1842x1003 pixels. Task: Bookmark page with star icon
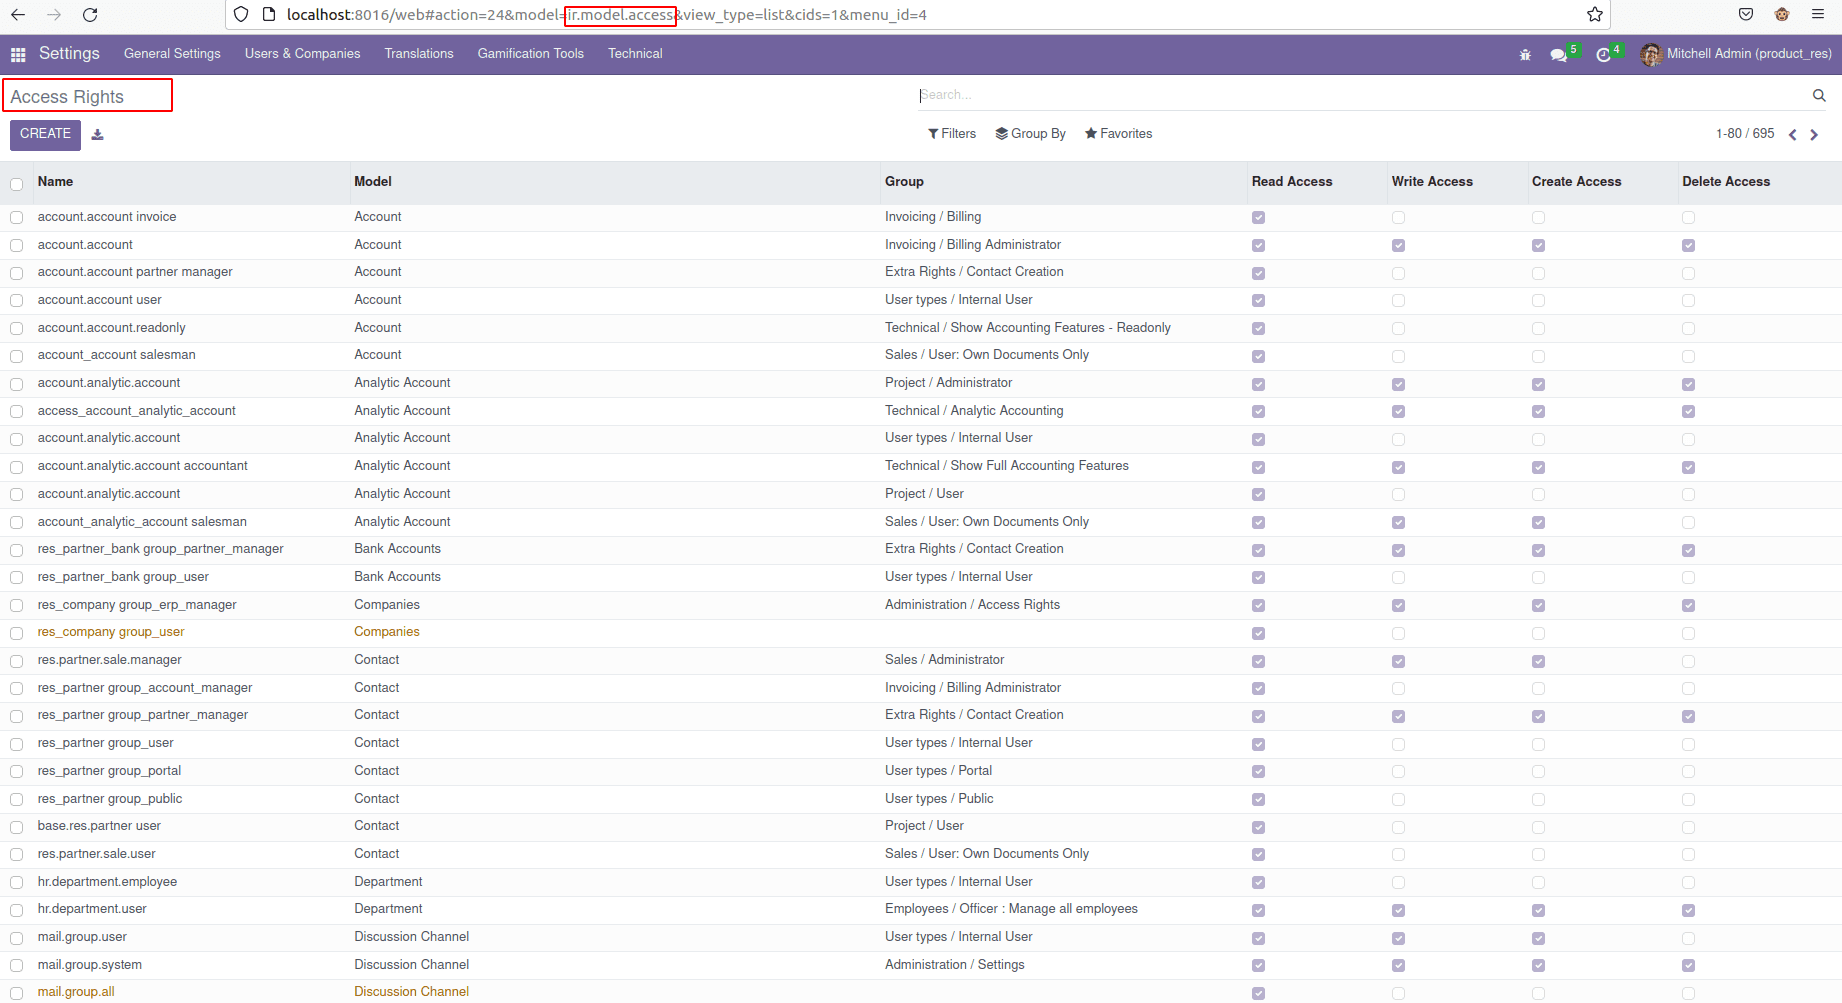tap(1595, 14)
